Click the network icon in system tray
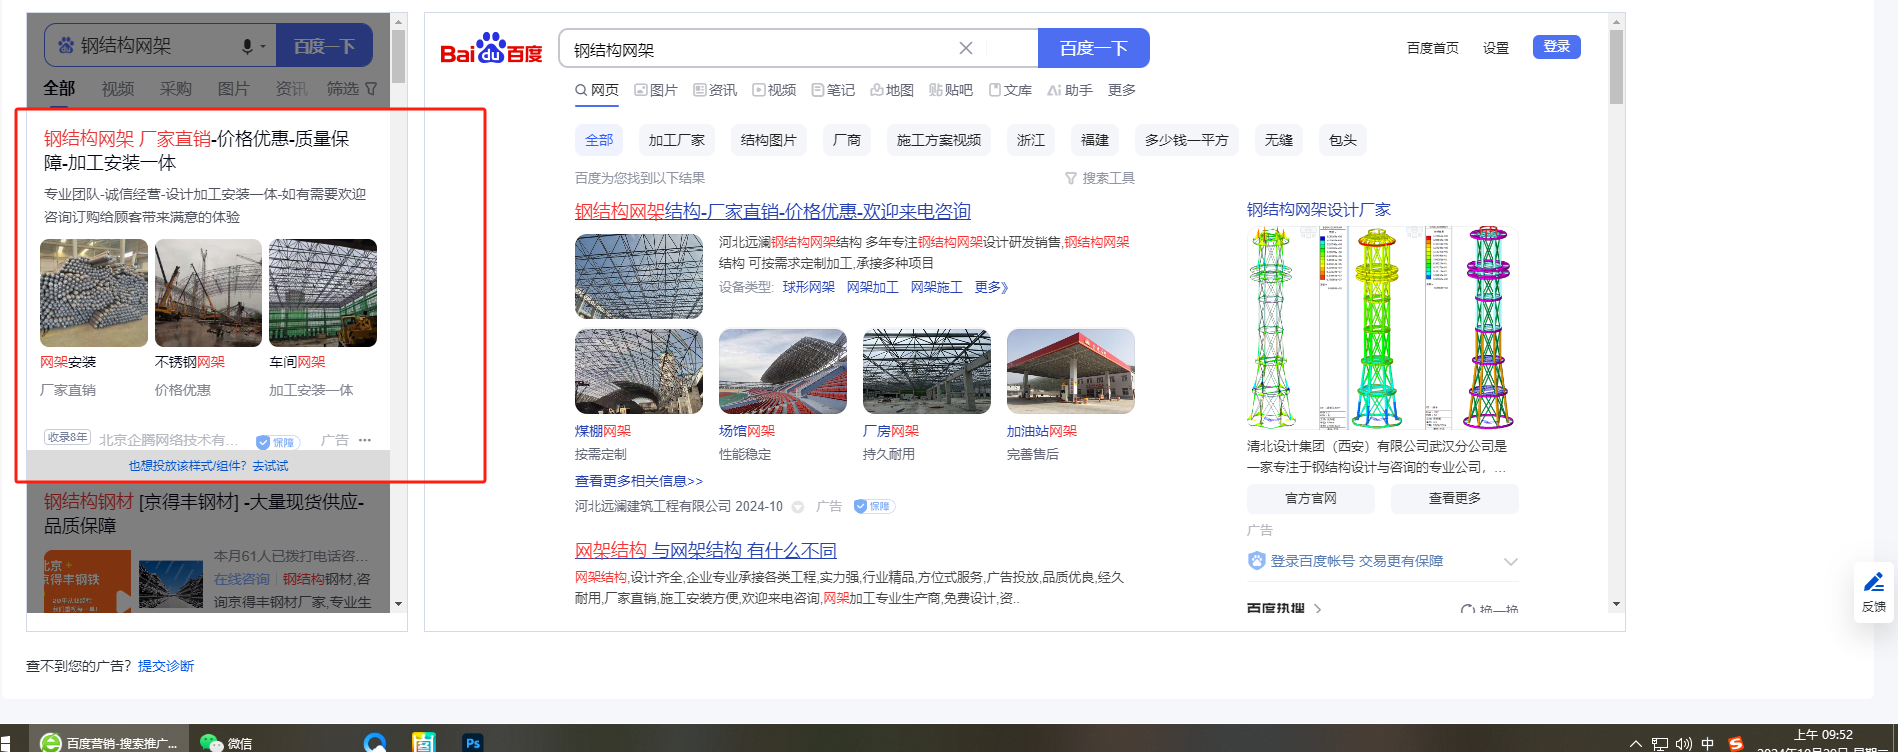This screenshot has width=1898, height=752. tap(1660, 744)
